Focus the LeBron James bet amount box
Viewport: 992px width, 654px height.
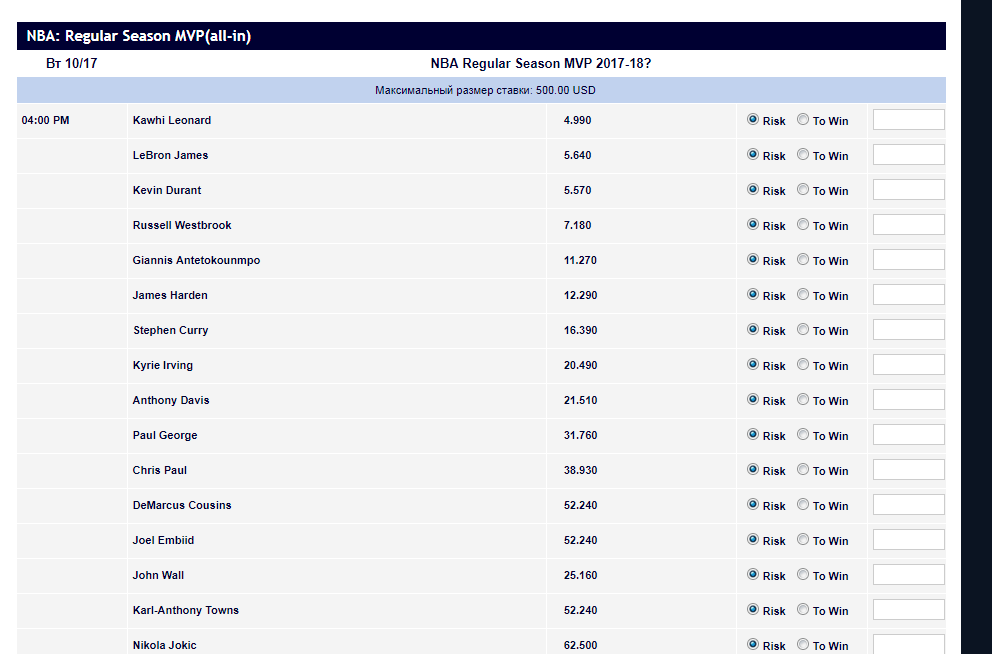908,155
